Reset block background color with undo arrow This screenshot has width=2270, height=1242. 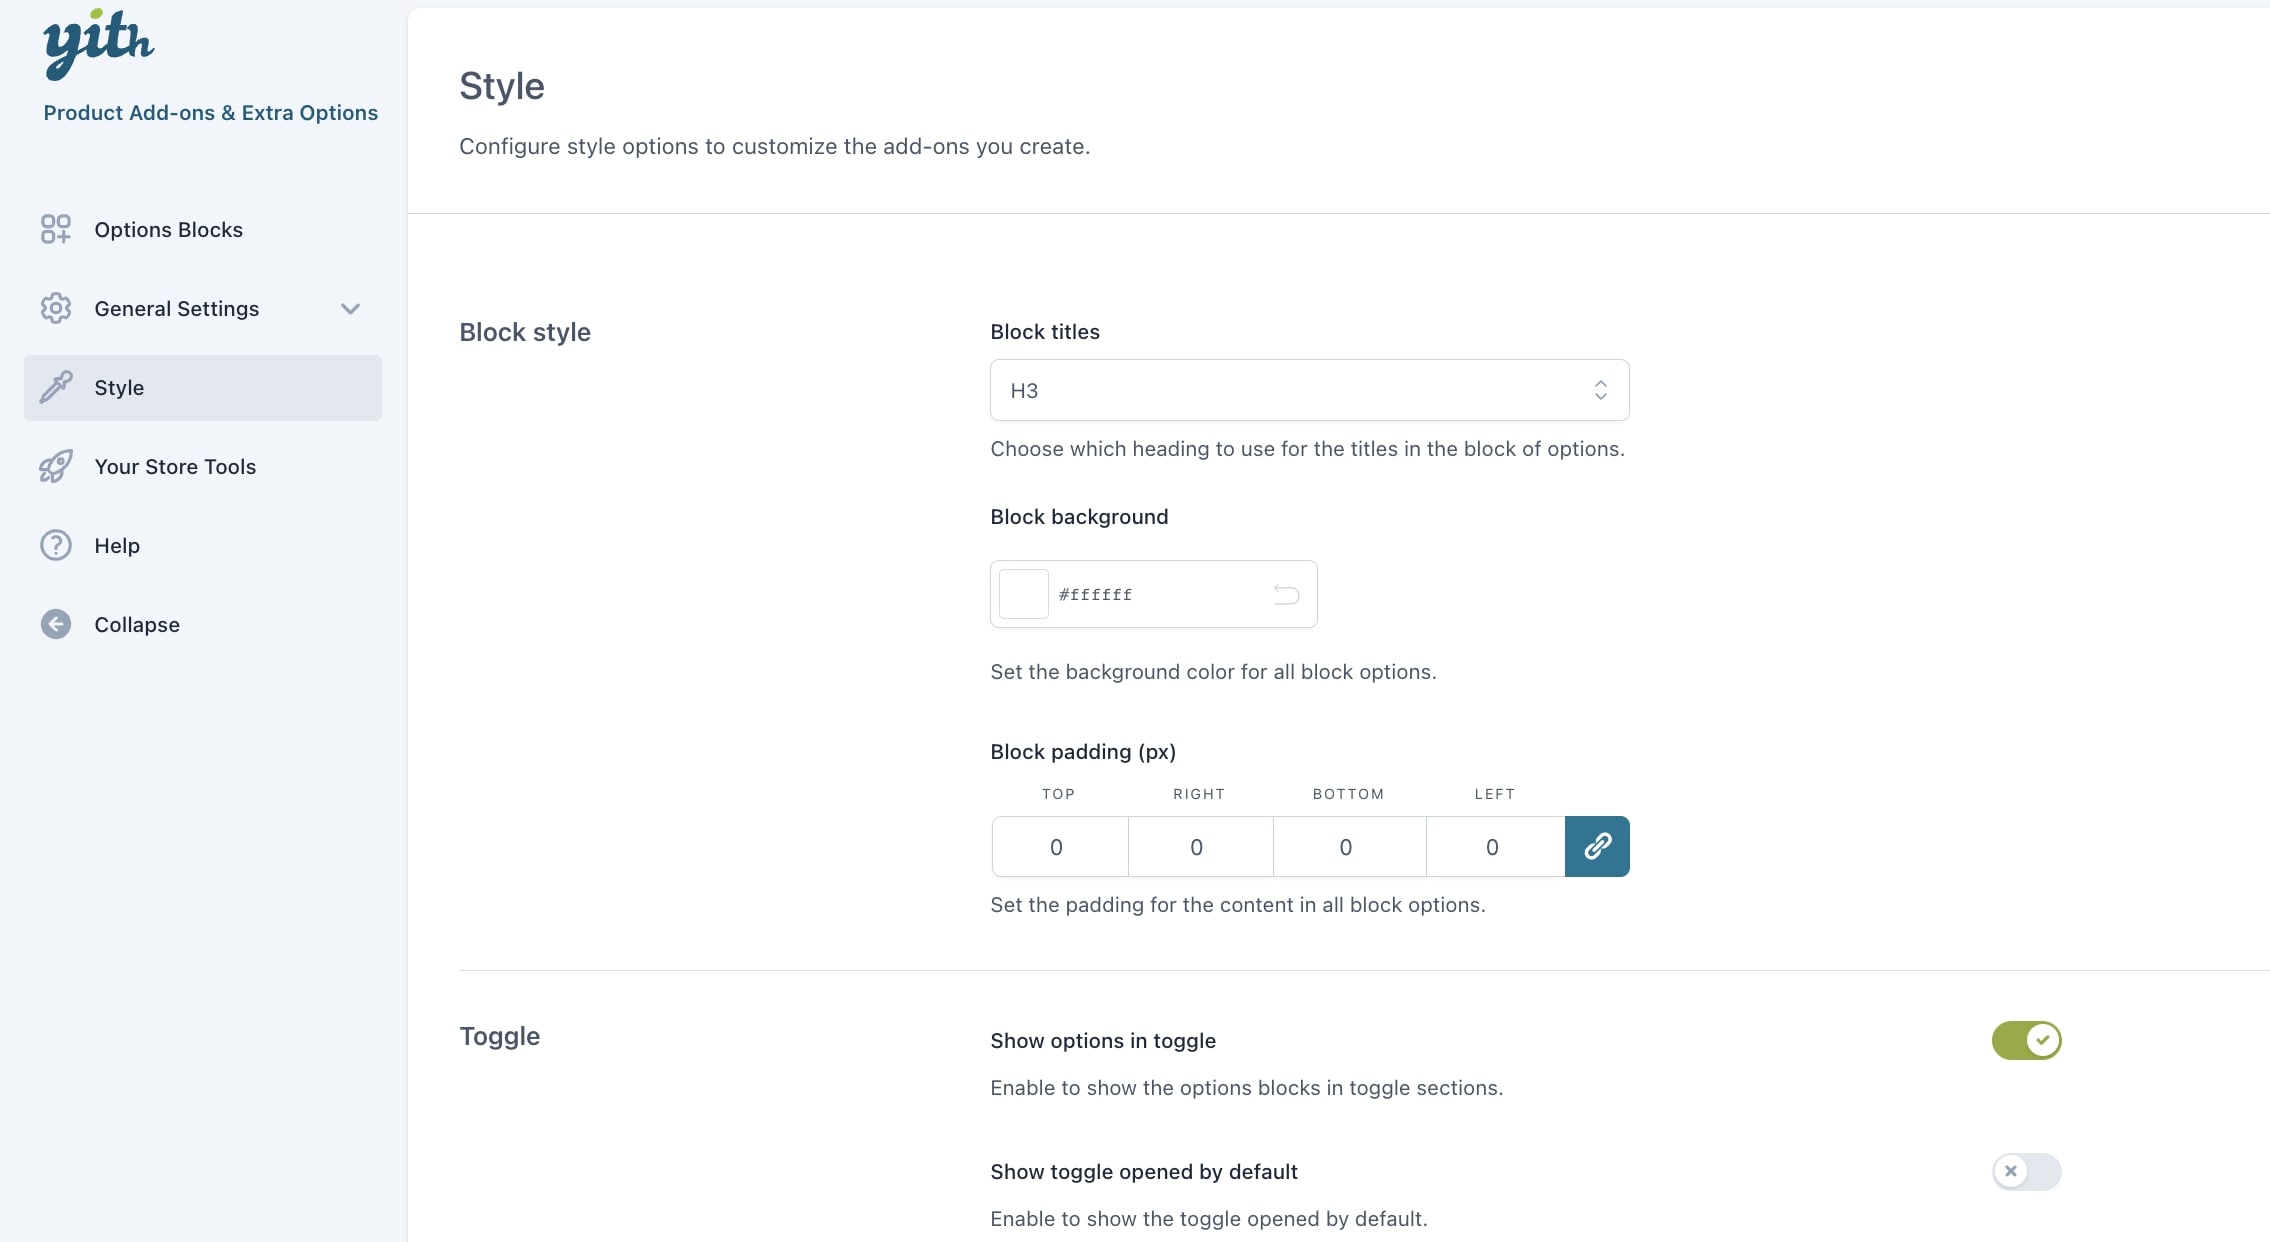[1286, 595]
